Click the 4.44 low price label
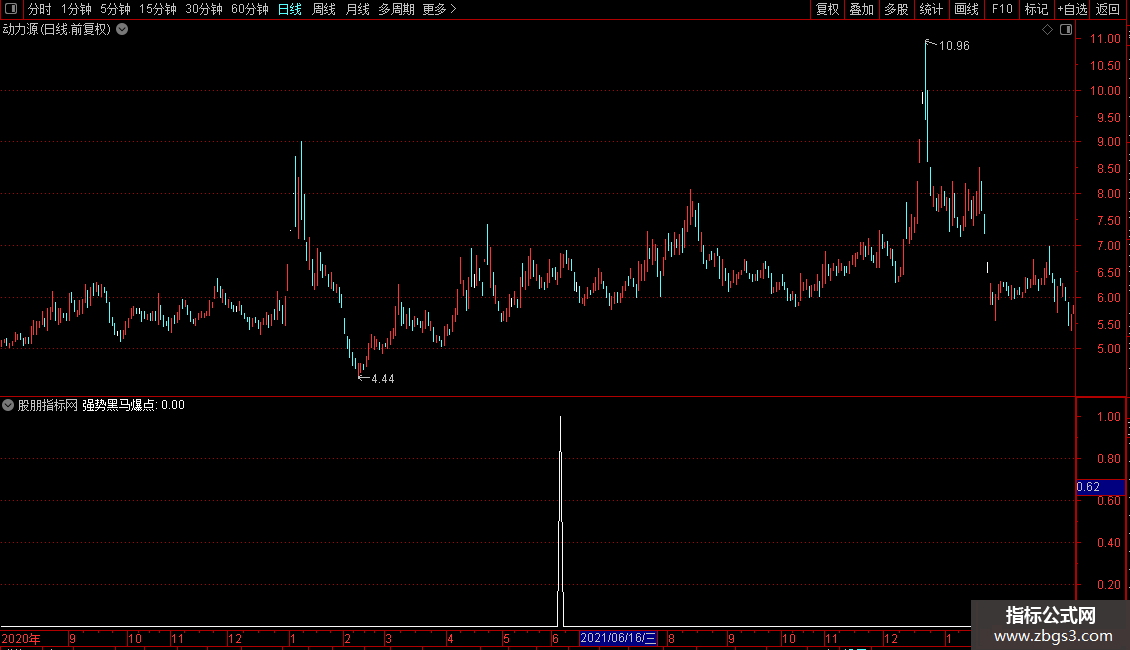The height and width of the screenshot is (650, 1130). tap(383, 379)
